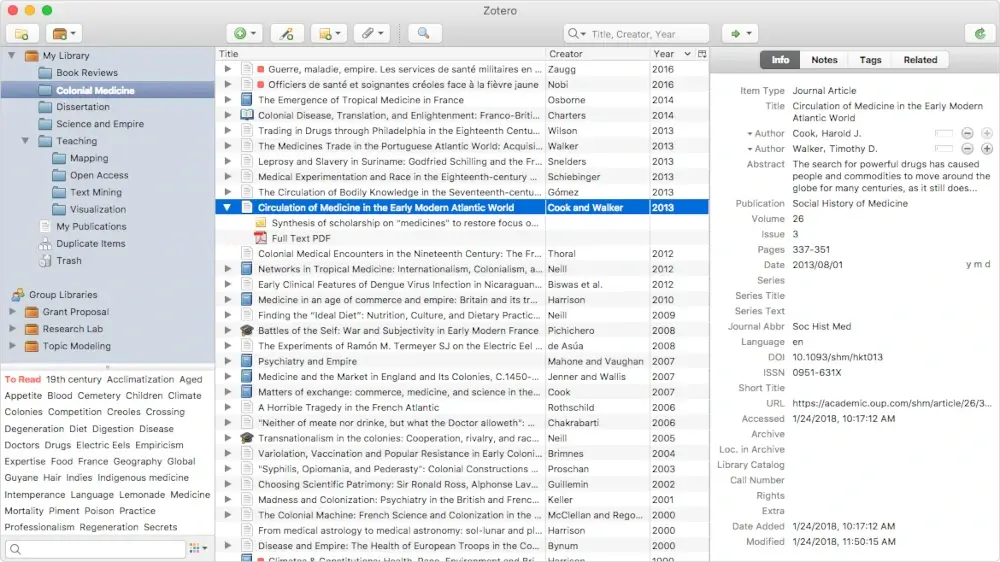The width and height of the screenshot is (1000, 562).
Task: Expand the Grant Proposal group library
Action: [12, 312]
